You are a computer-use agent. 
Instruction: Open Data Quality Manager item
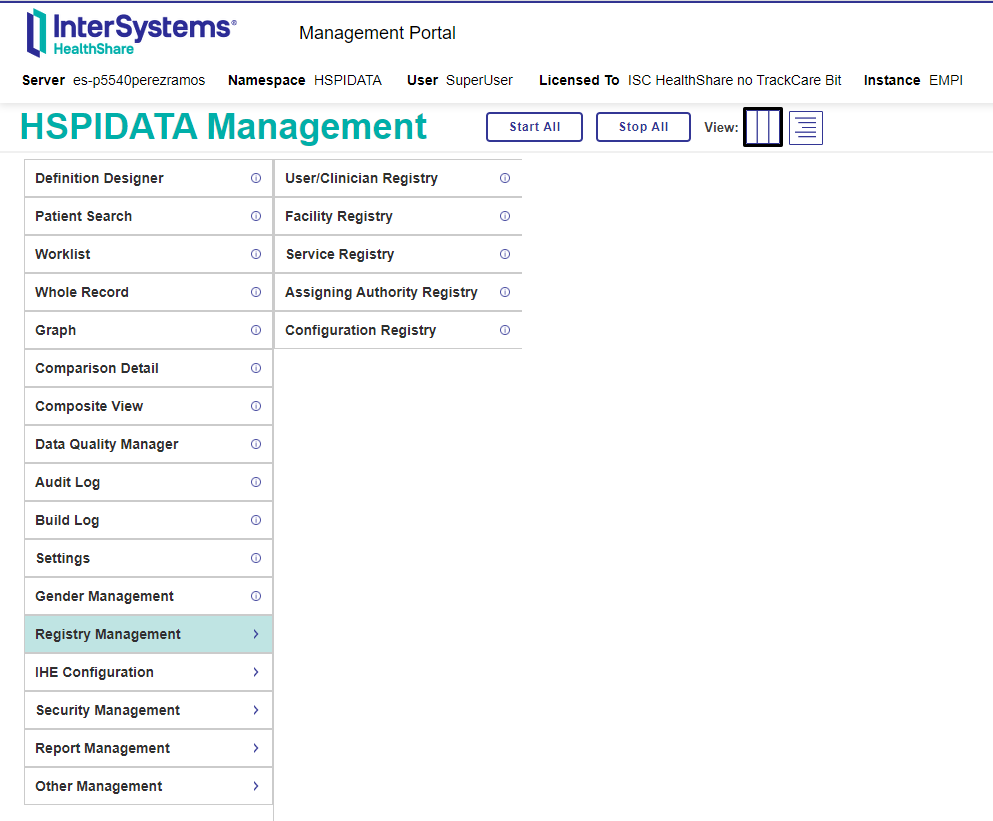[148, 444]
